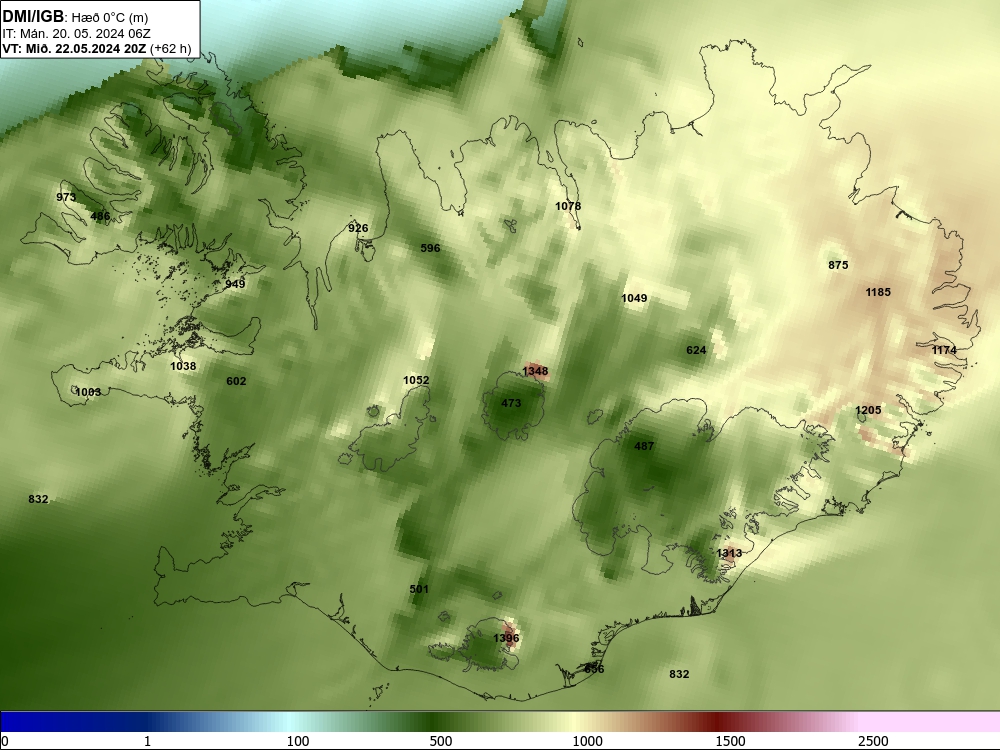Select the 501 height label

419,589
